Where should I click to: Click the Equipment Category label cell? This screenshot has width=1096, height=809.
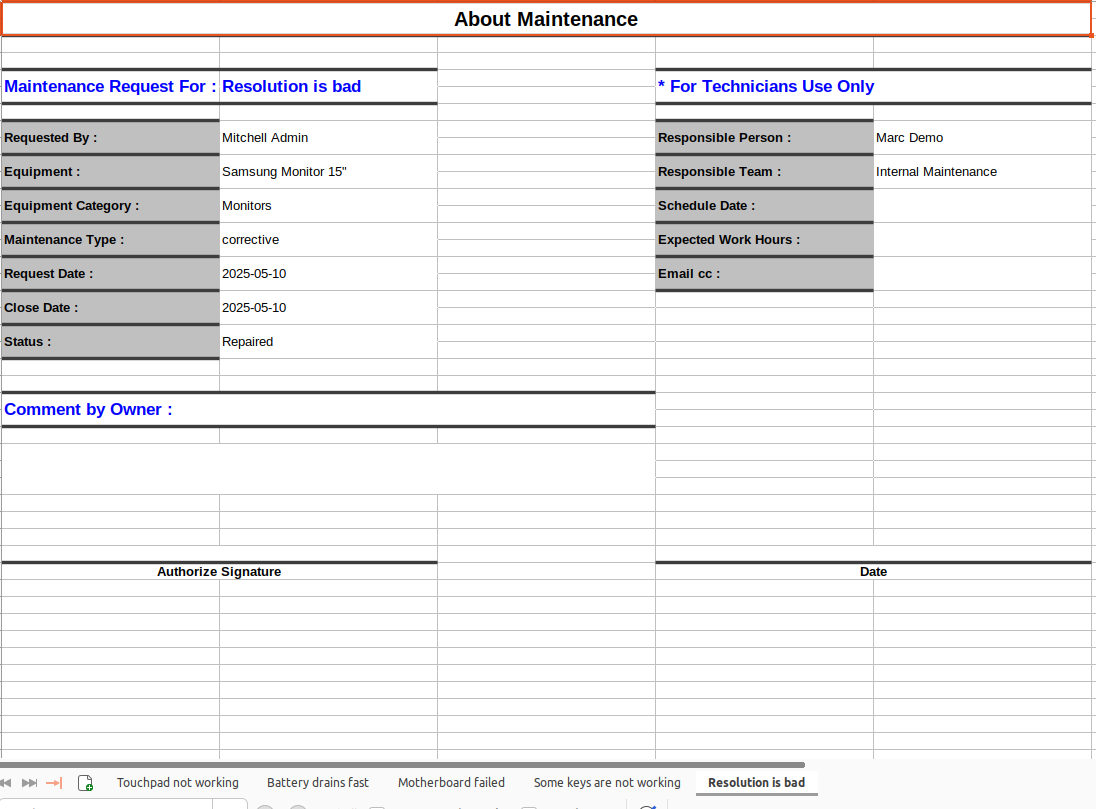110,206
